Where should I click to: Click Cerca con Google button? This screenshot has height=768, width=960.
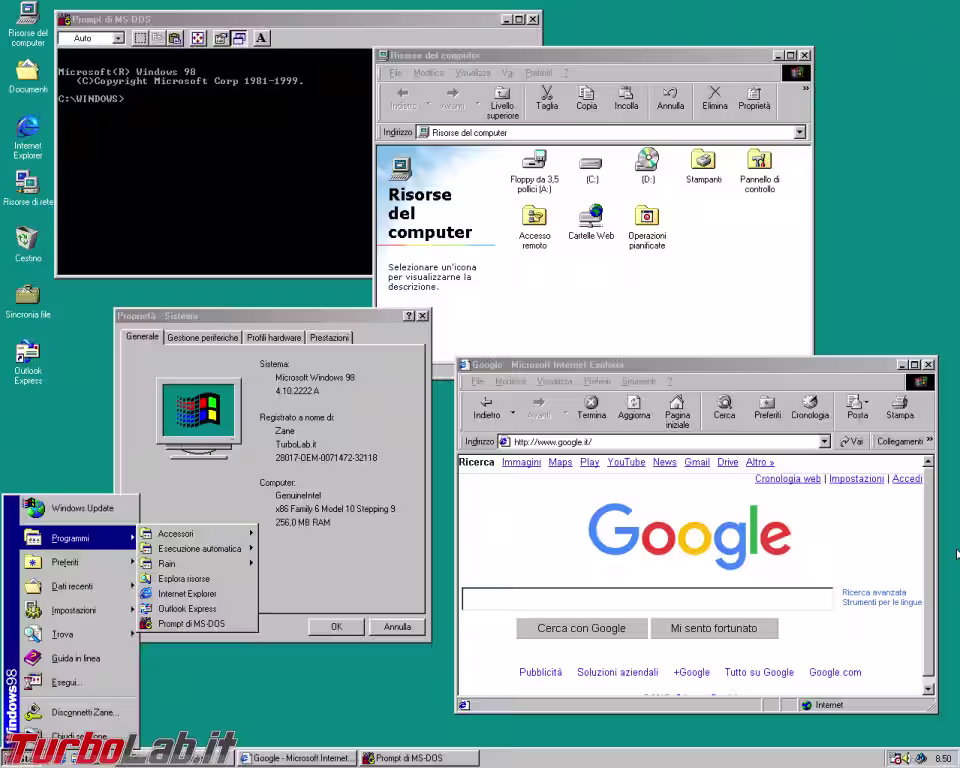582,628
